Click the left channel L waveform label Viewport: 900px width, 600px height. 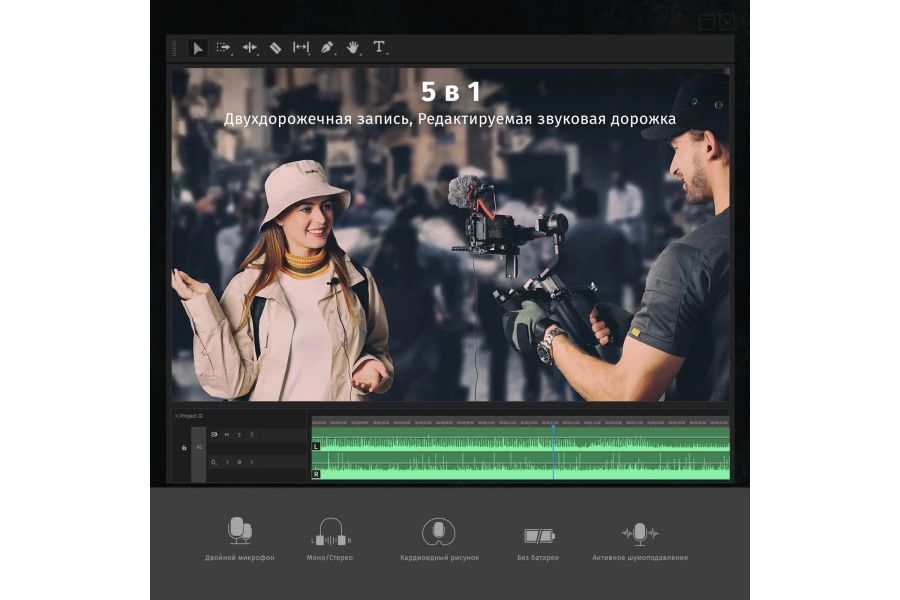317,446
